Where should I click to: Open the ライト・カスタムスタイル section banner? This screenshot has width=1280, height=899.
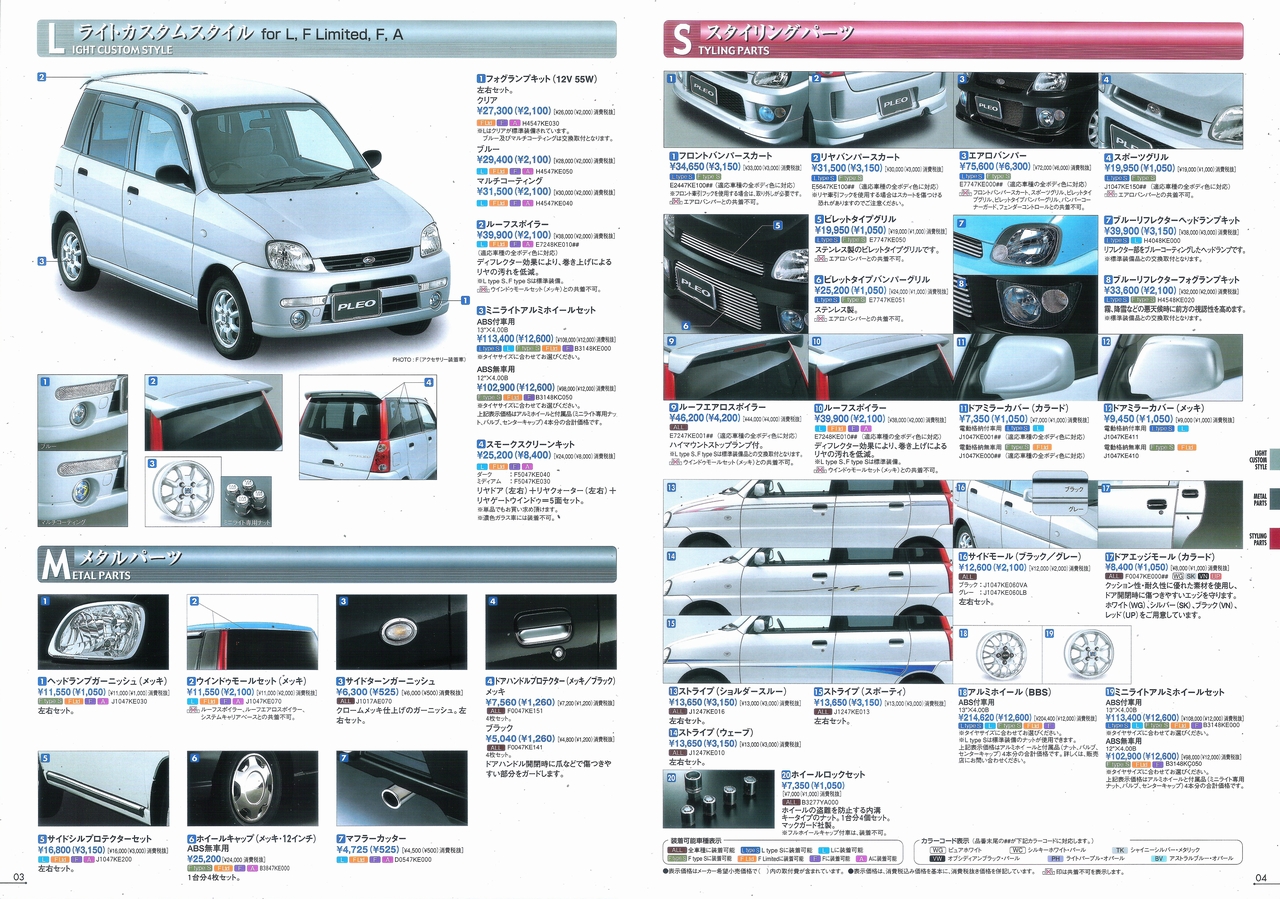coord(326,38)
